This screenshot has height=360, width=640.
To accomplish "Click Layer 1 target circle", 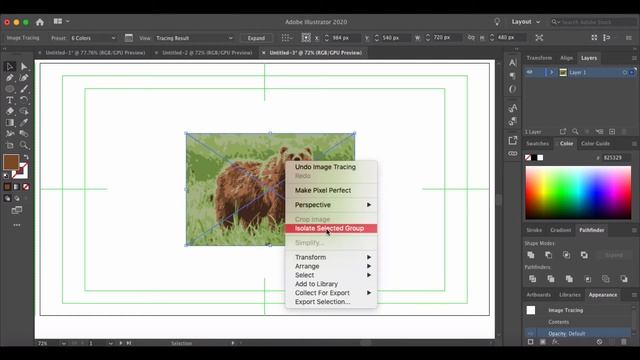I will (625, 72).
